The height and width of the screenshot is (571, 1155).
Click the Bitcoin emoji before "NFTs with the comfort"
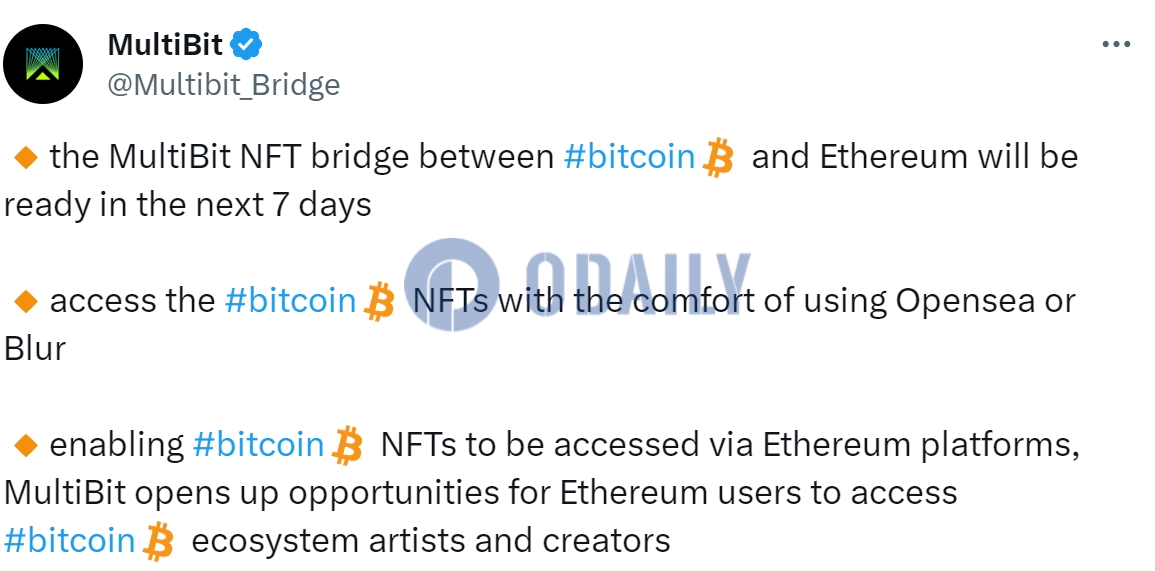379,301
